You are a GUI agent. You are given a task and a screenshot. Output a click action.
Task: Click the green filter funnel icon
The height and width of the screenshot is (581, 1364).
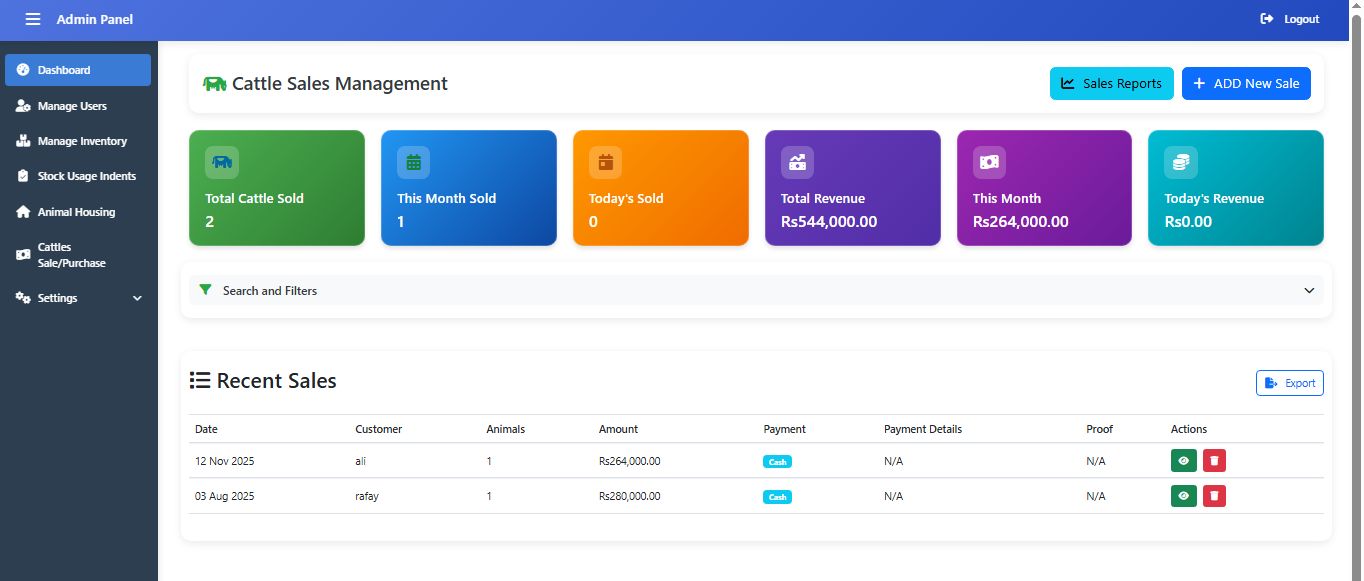coord(205,290)
